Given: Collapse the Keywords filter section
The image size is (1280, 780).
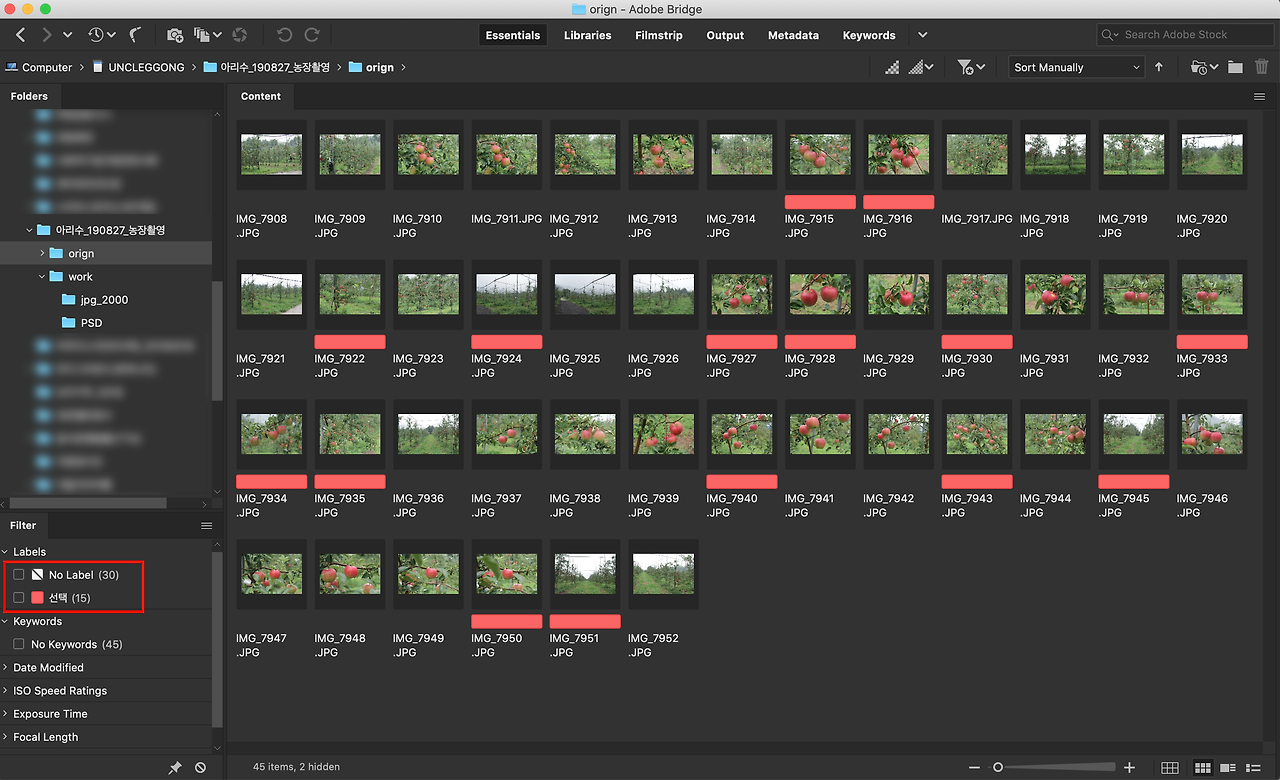Looking at the screenshot, I should tap(5, 622).
